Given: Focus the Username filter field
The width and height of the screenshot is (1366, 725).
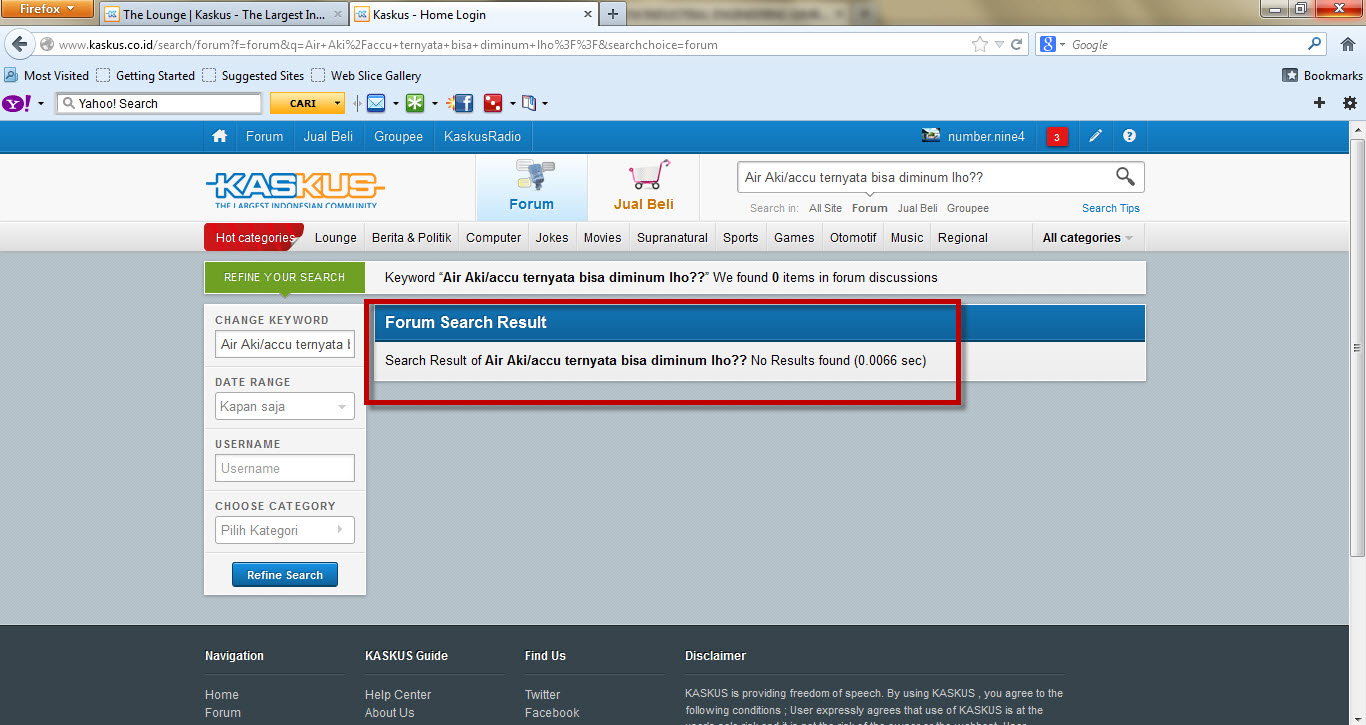Looking at the screenshot, I should 285,468.
